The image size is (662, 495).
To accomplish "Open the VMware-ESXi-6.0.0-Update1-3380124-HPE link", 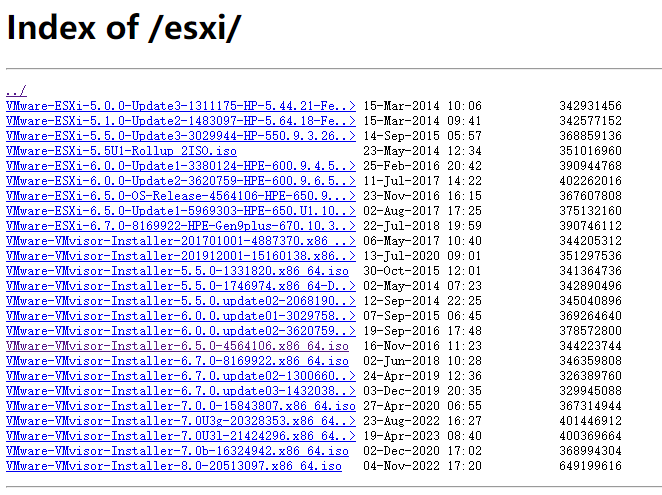I will [x=181, y=166].
